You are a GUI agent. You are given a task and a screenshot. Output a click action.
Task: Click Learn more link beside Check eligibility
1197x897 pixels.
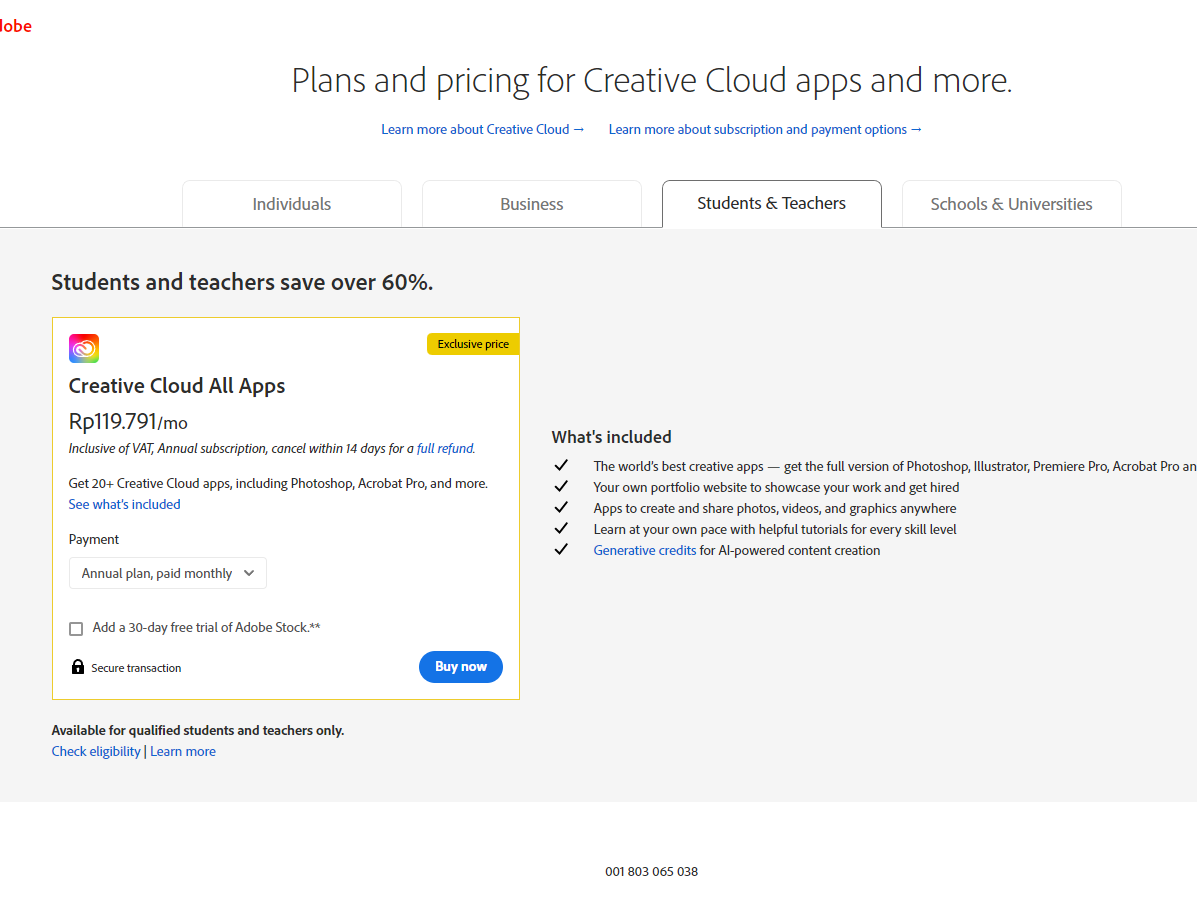pyautogui.click(x=182, y=751)
